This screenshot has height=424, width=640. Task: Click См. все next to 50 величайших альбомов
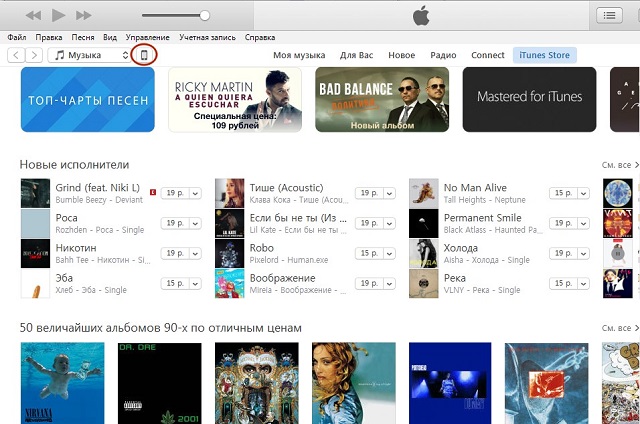pyautogui.click(x=620, y=328)
